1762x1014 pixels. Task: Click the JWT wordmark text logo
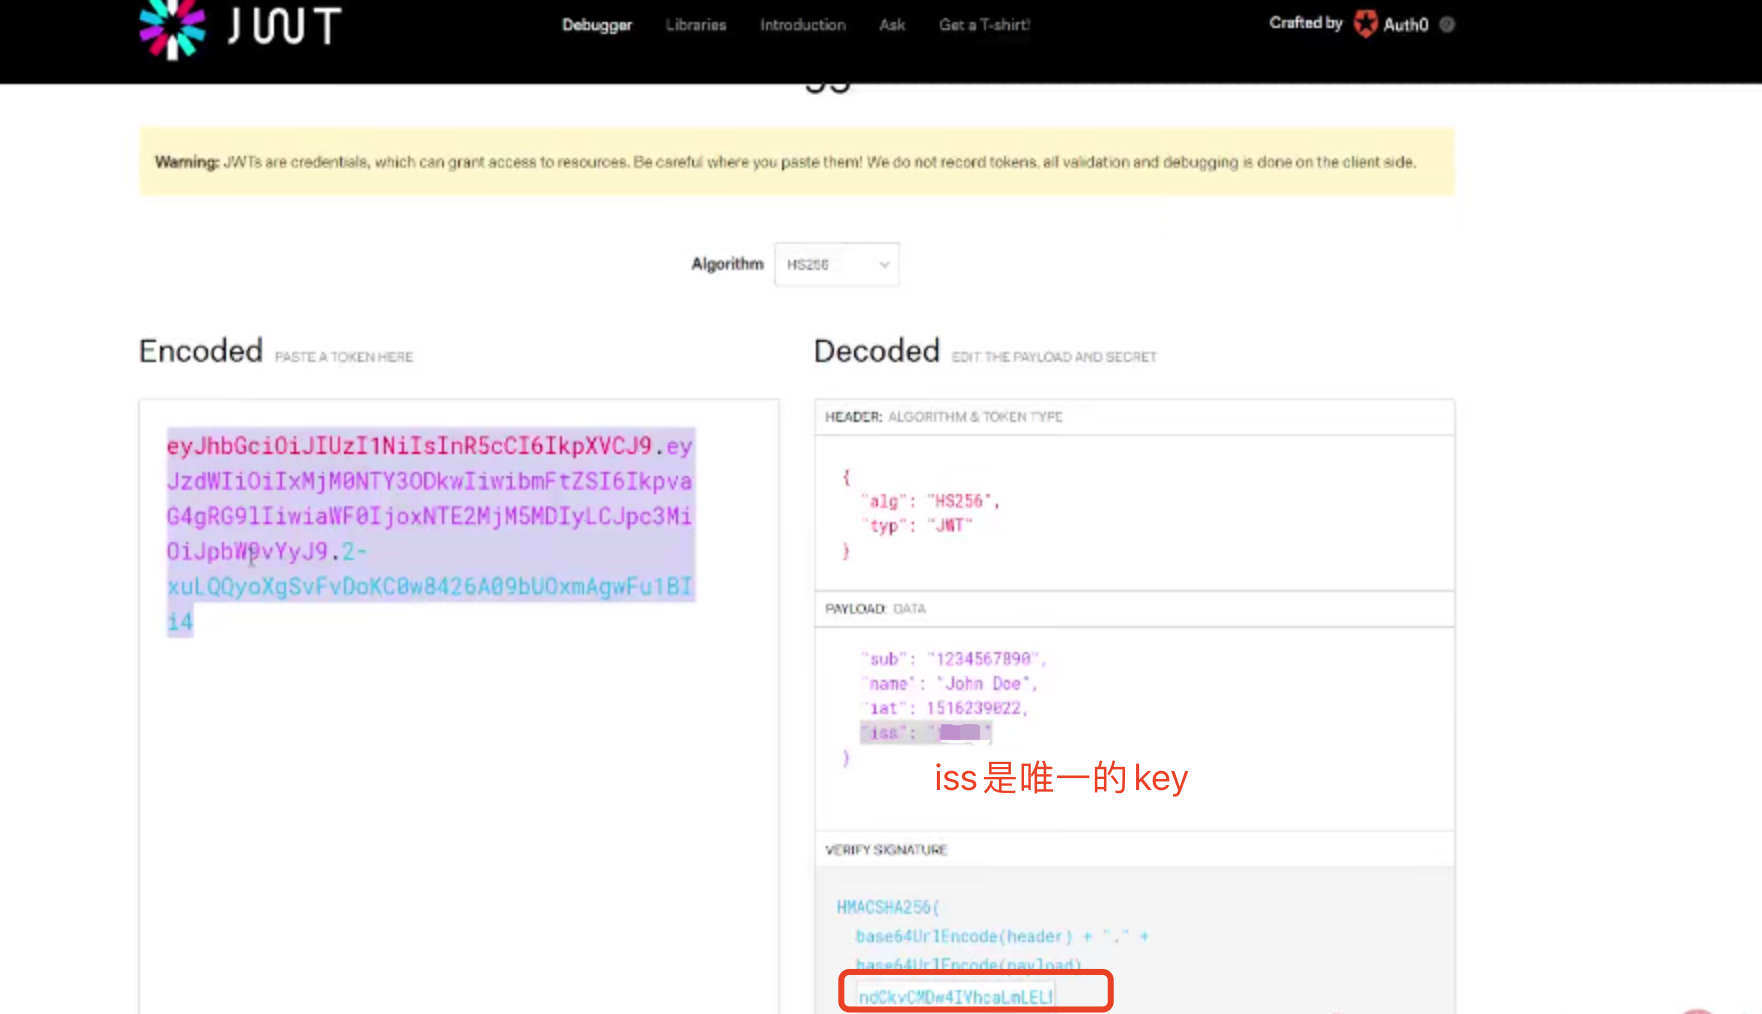284,25
